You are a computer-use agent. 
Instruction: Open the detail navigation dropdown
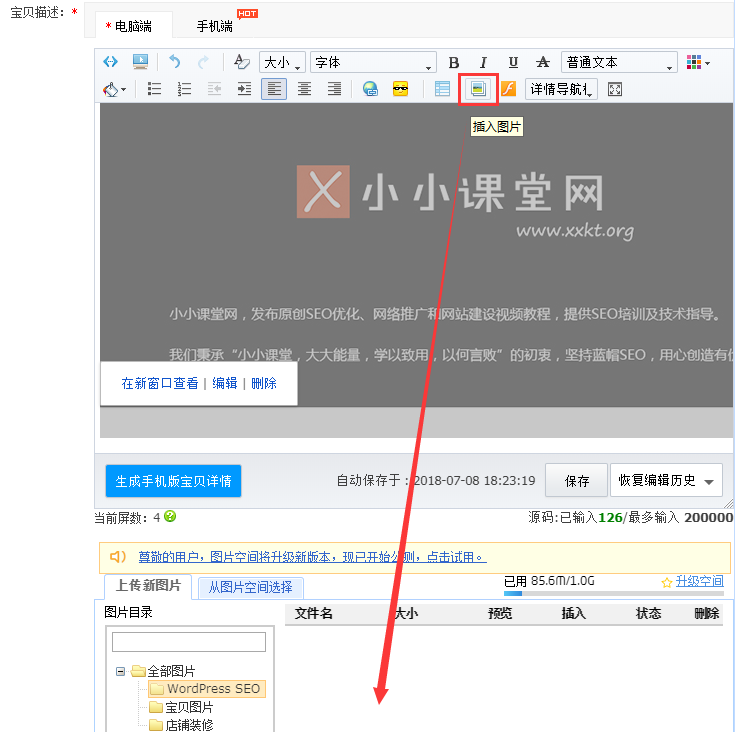(561, 89)
